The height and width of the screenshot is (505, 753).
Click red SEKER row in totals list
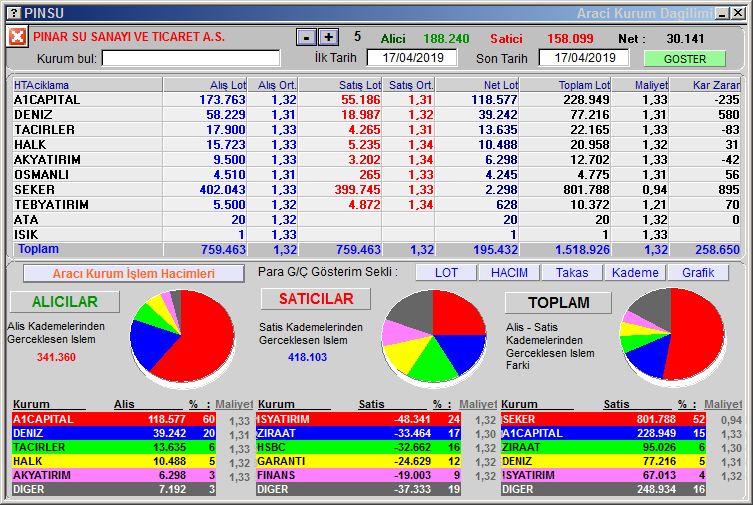pyautogui.click(x=604, y=419)
